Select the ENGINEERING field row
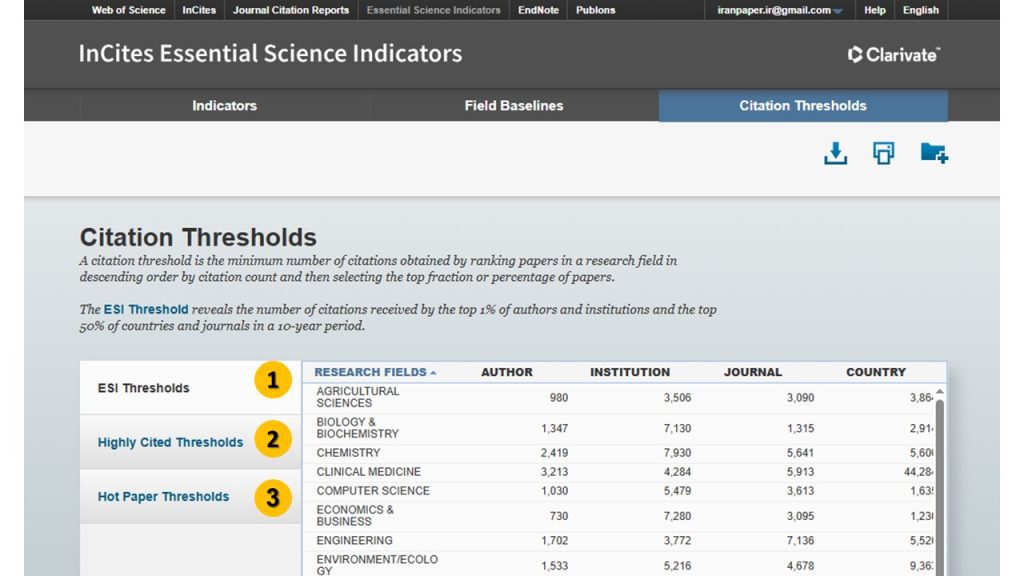This screenshot has width=1024, height=576. click(618, 540)
